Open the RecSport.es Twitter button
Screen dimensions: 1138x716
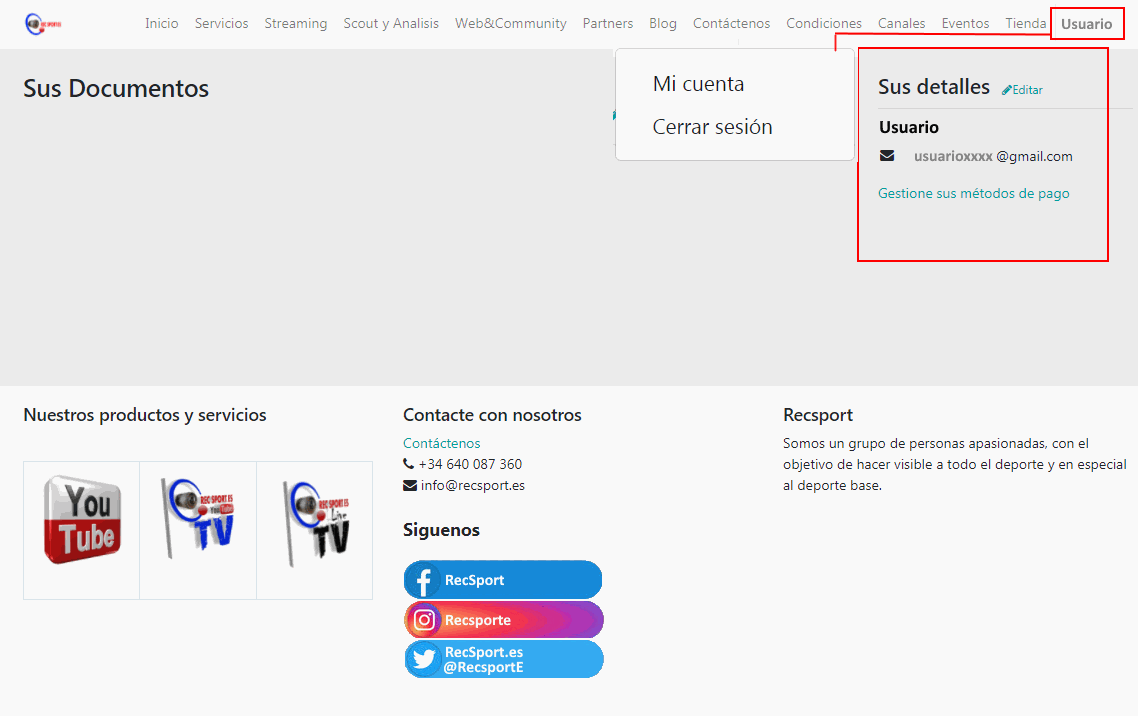503,659
